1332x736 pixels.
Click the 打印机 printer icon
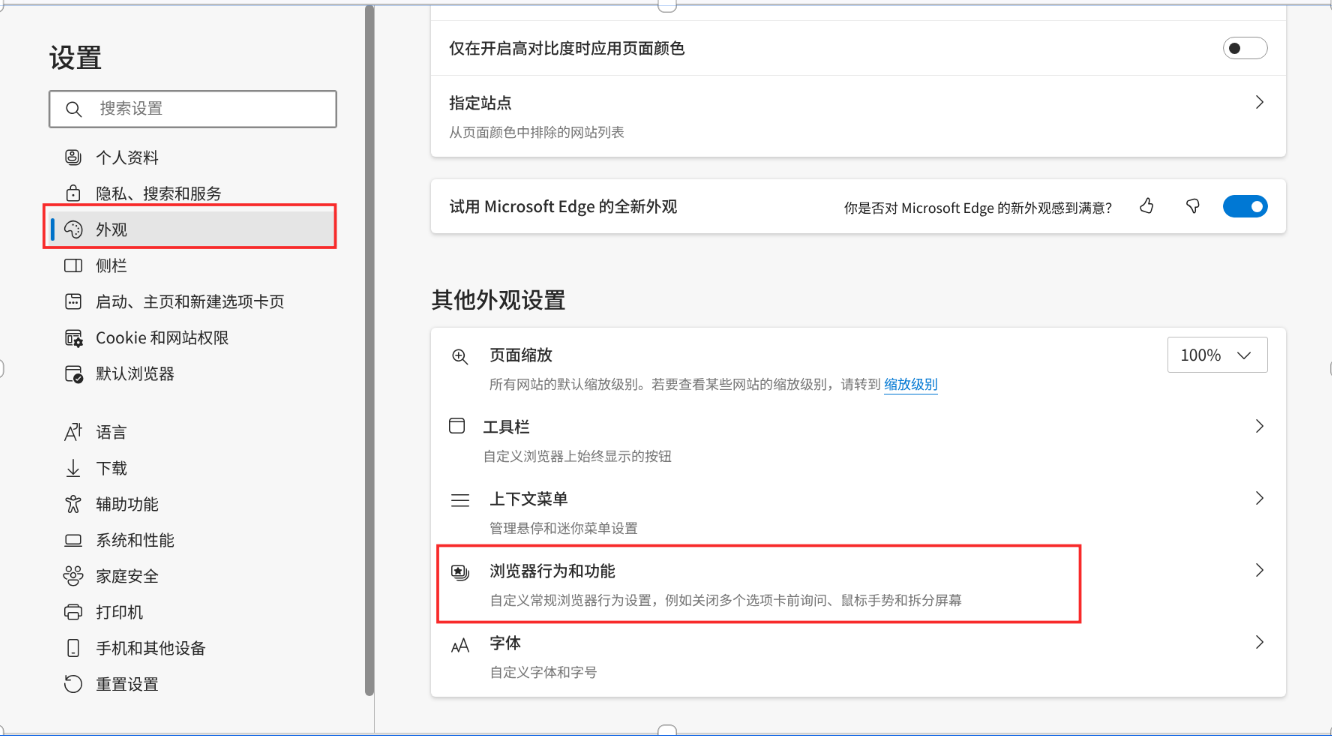pyautogui.click(x=73, y=612)
